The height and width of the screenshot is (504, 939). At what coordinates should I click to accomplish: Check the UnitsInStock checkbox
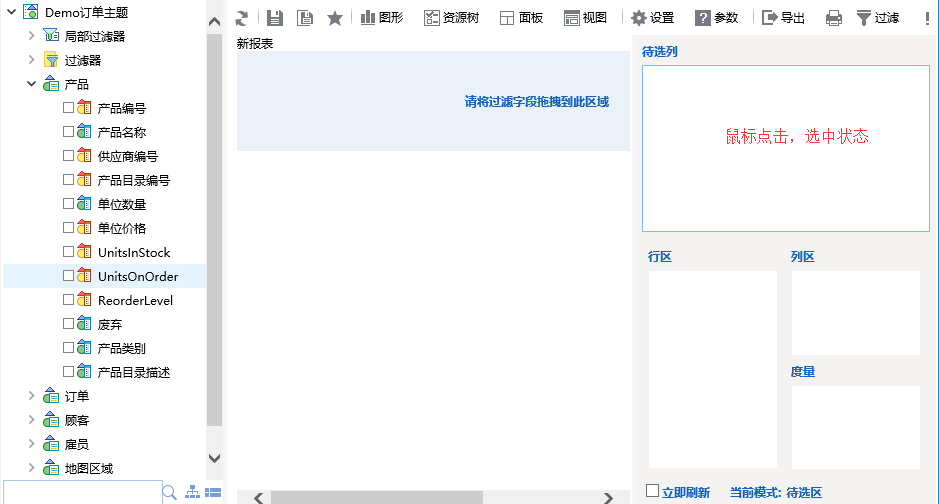coord(68,251)
